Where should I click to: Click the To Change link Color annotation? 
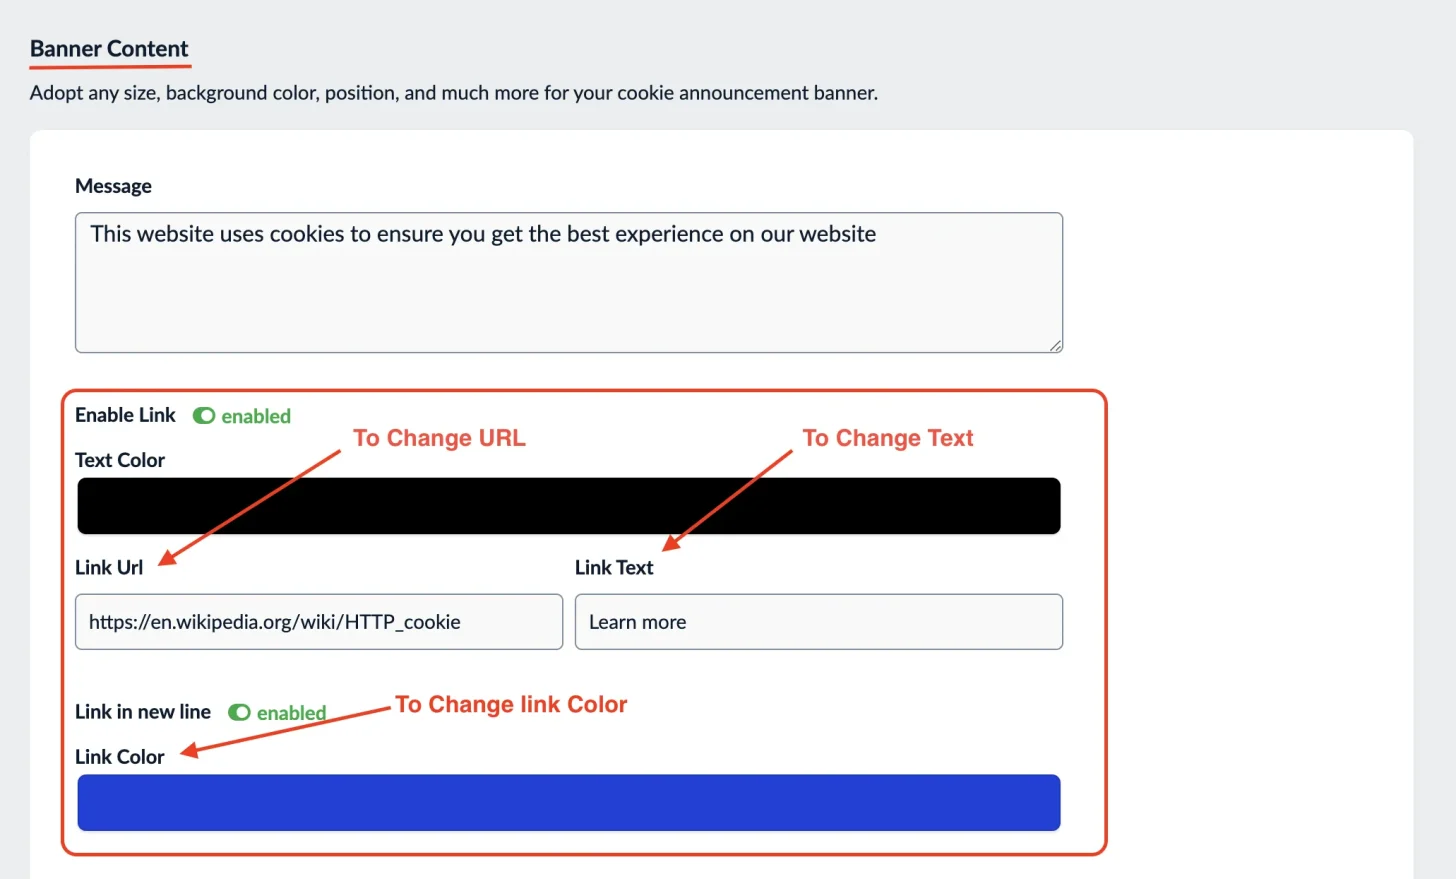click(511, 704)
